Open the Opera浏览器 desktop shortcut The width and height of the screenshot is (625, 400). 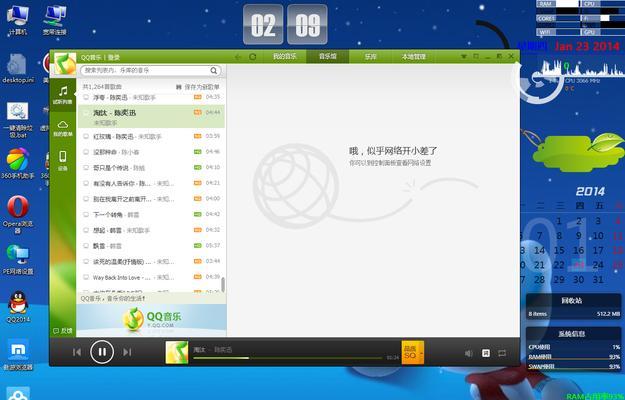[18, 214]
